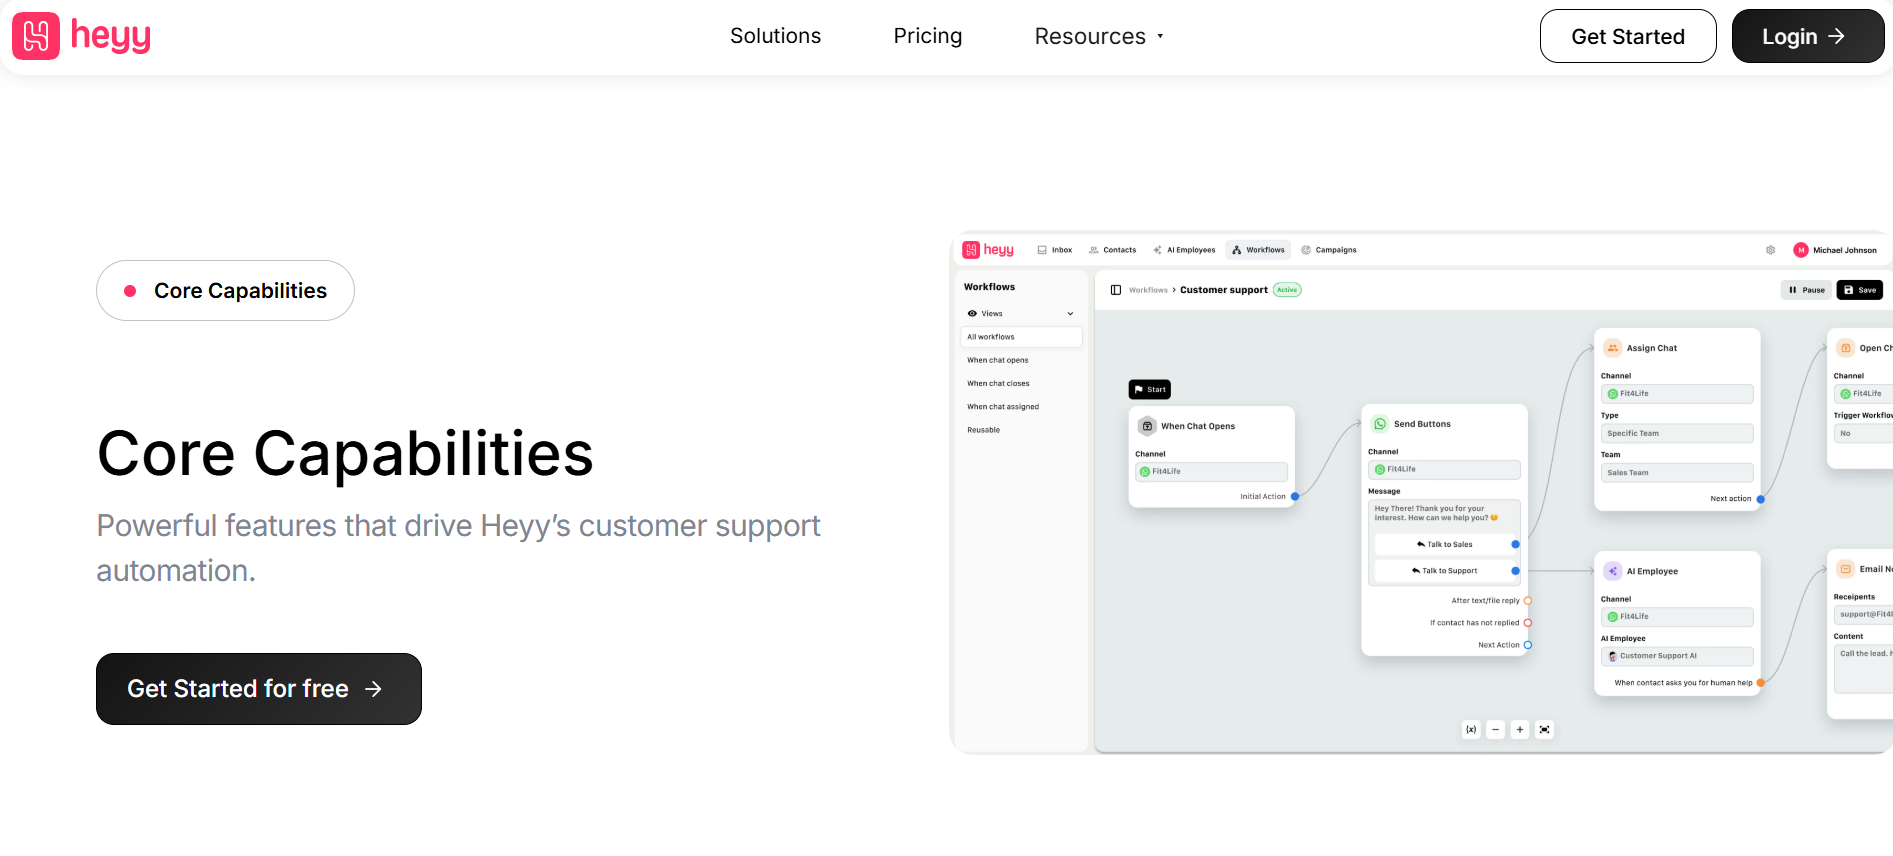This screenshot has height=856, width=1893.
Task: Click the Initial Action connector dot
Action: [x=1295, y=496]
